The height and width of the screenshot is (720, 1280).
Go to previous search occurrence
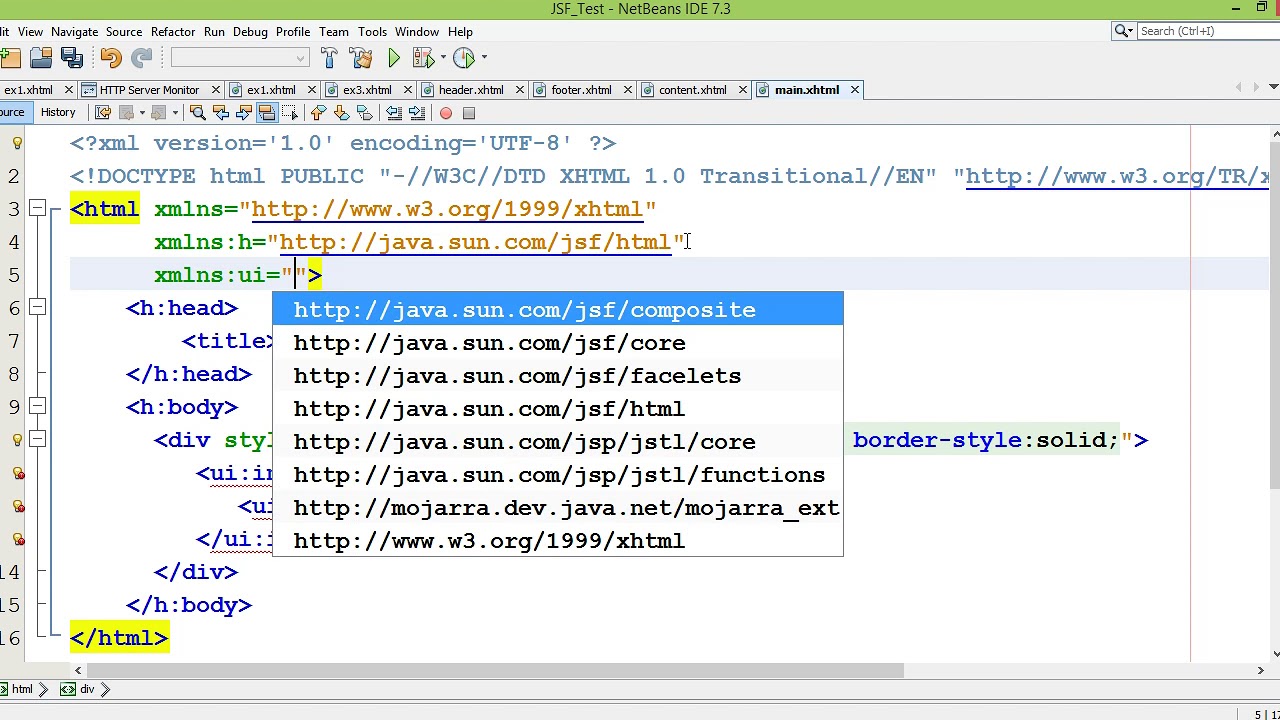pos(220,113)
